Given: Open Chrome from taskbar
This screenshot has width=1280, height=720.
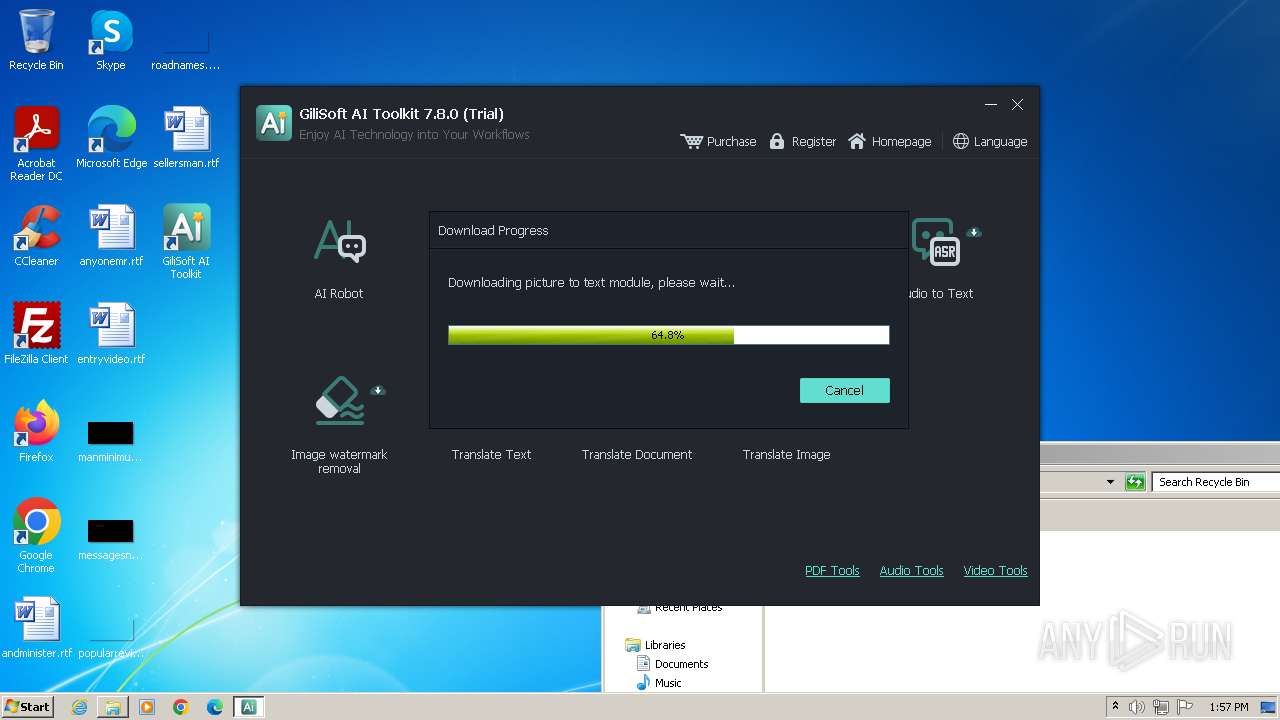Looking at the screenshot, I should click(181, 707).
